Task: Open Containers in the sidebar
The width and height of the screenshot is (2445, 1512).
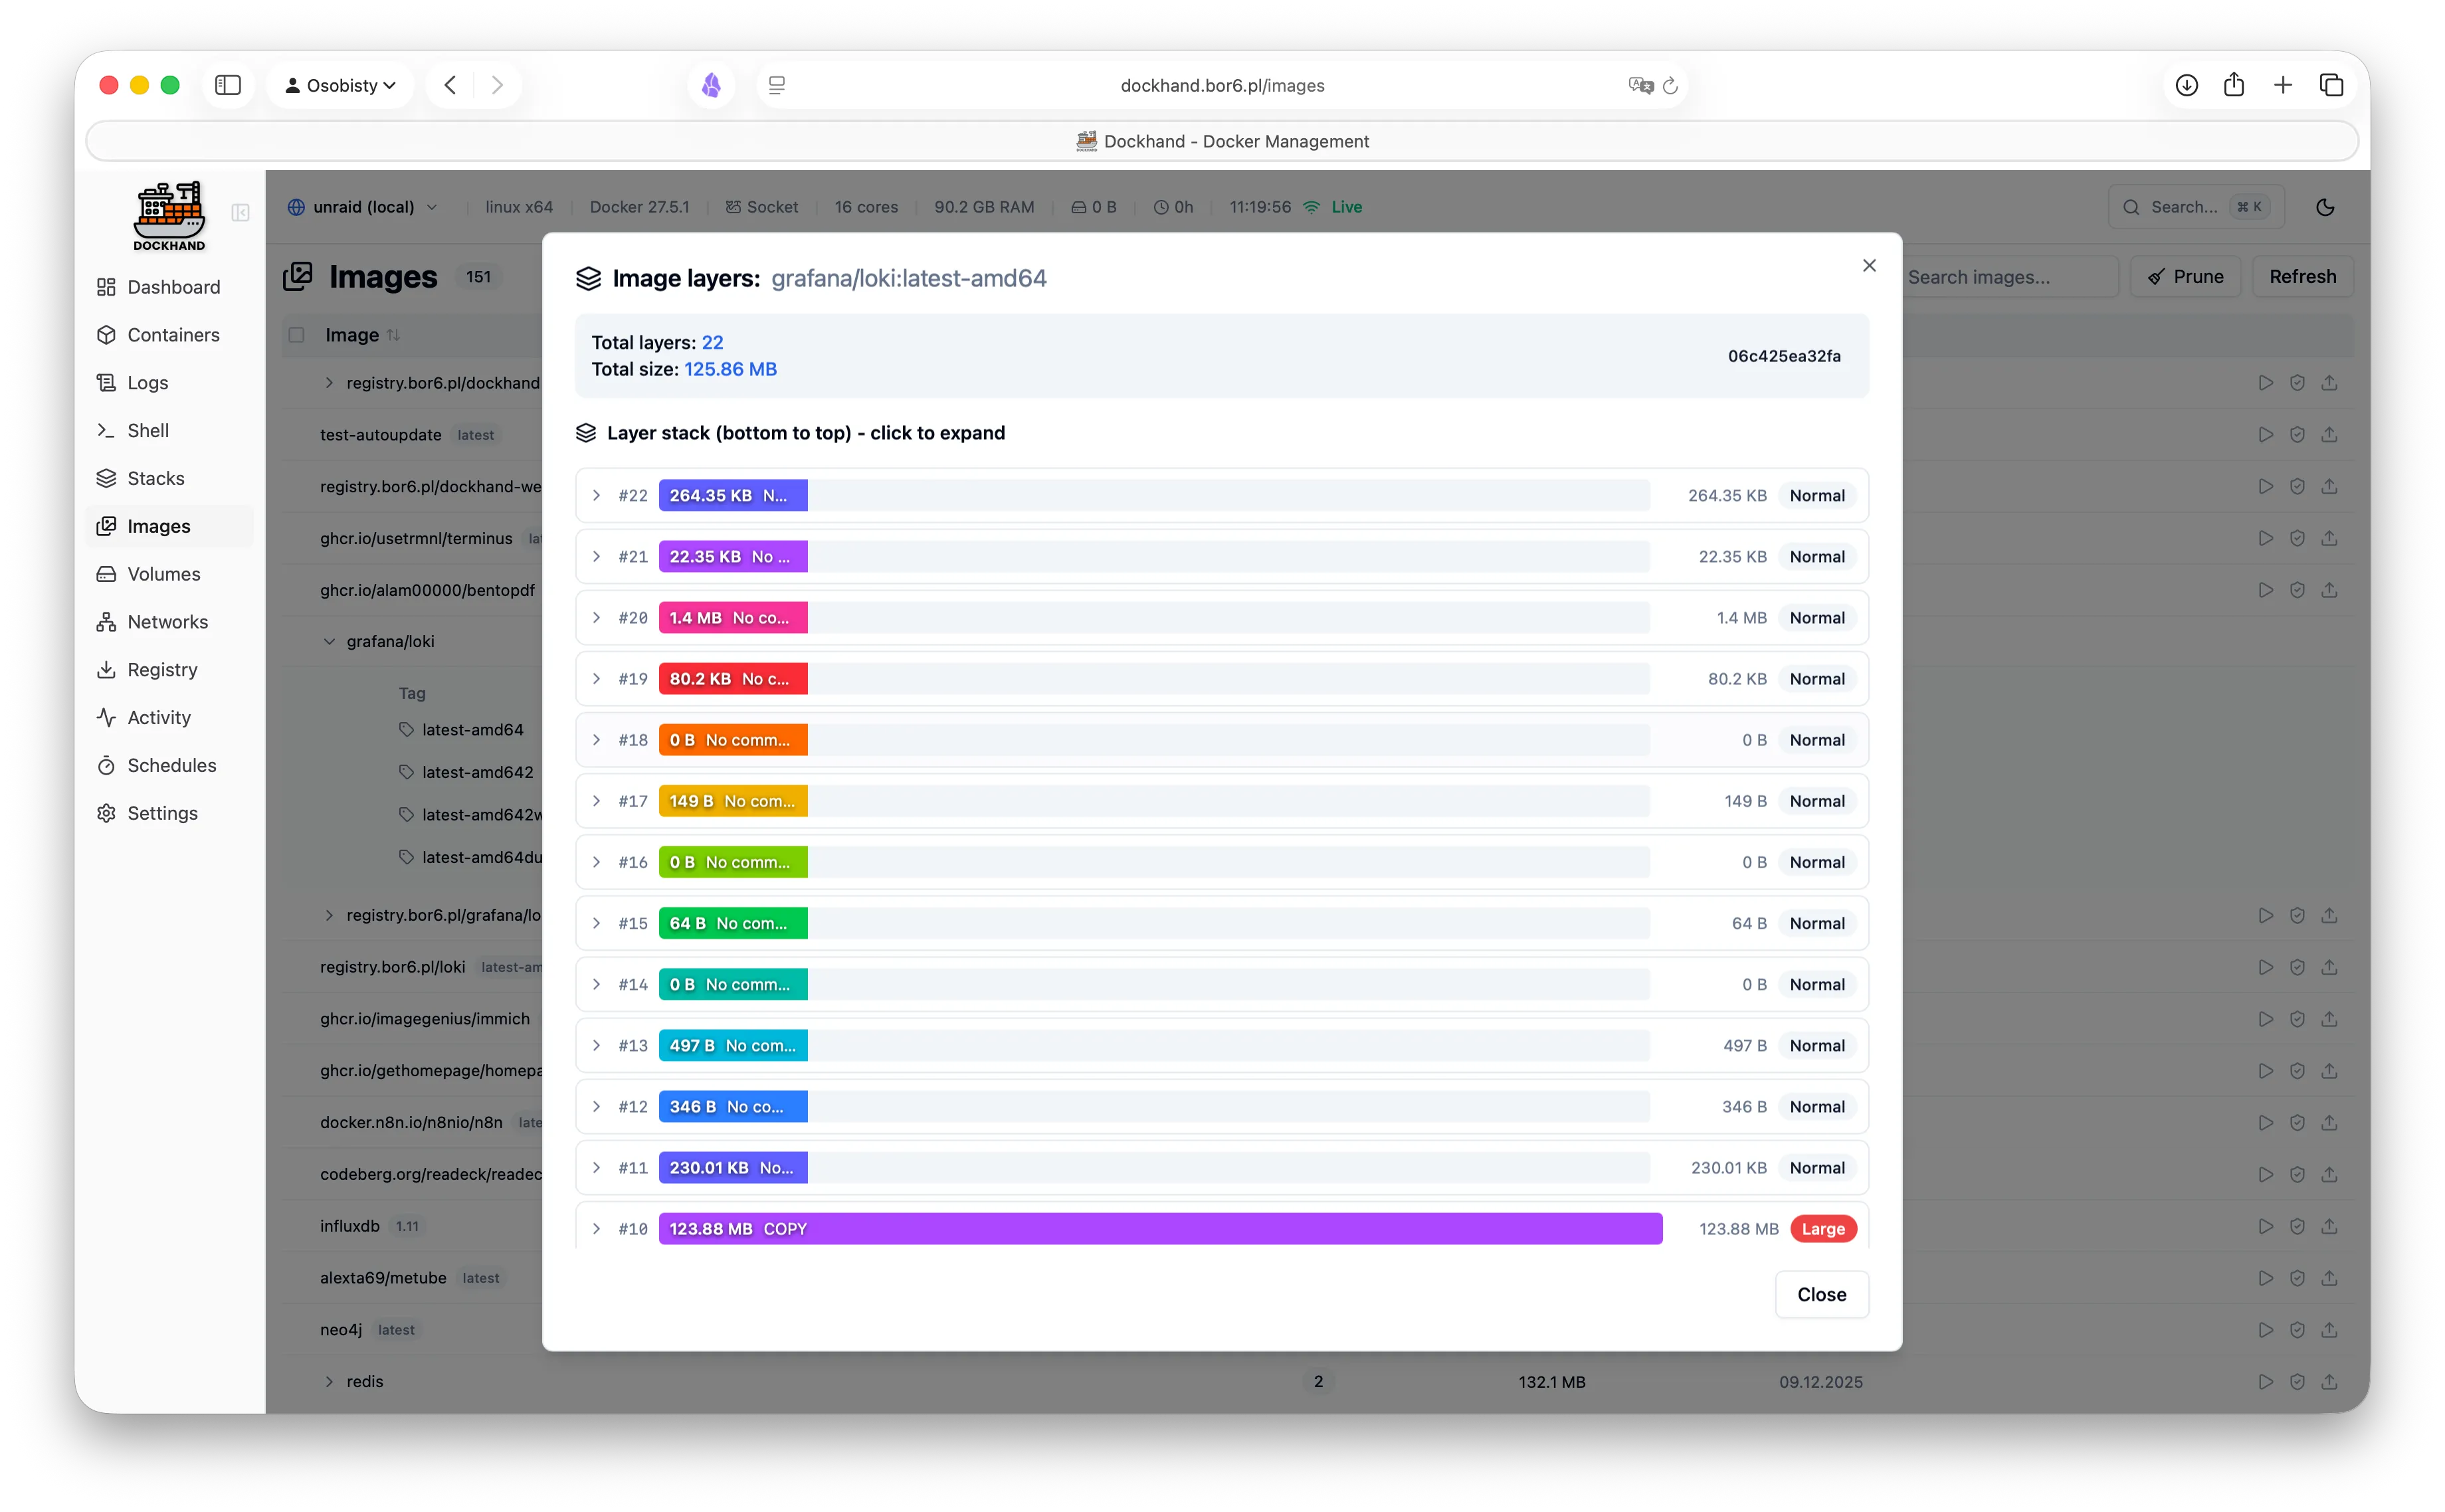Action: 173,335
